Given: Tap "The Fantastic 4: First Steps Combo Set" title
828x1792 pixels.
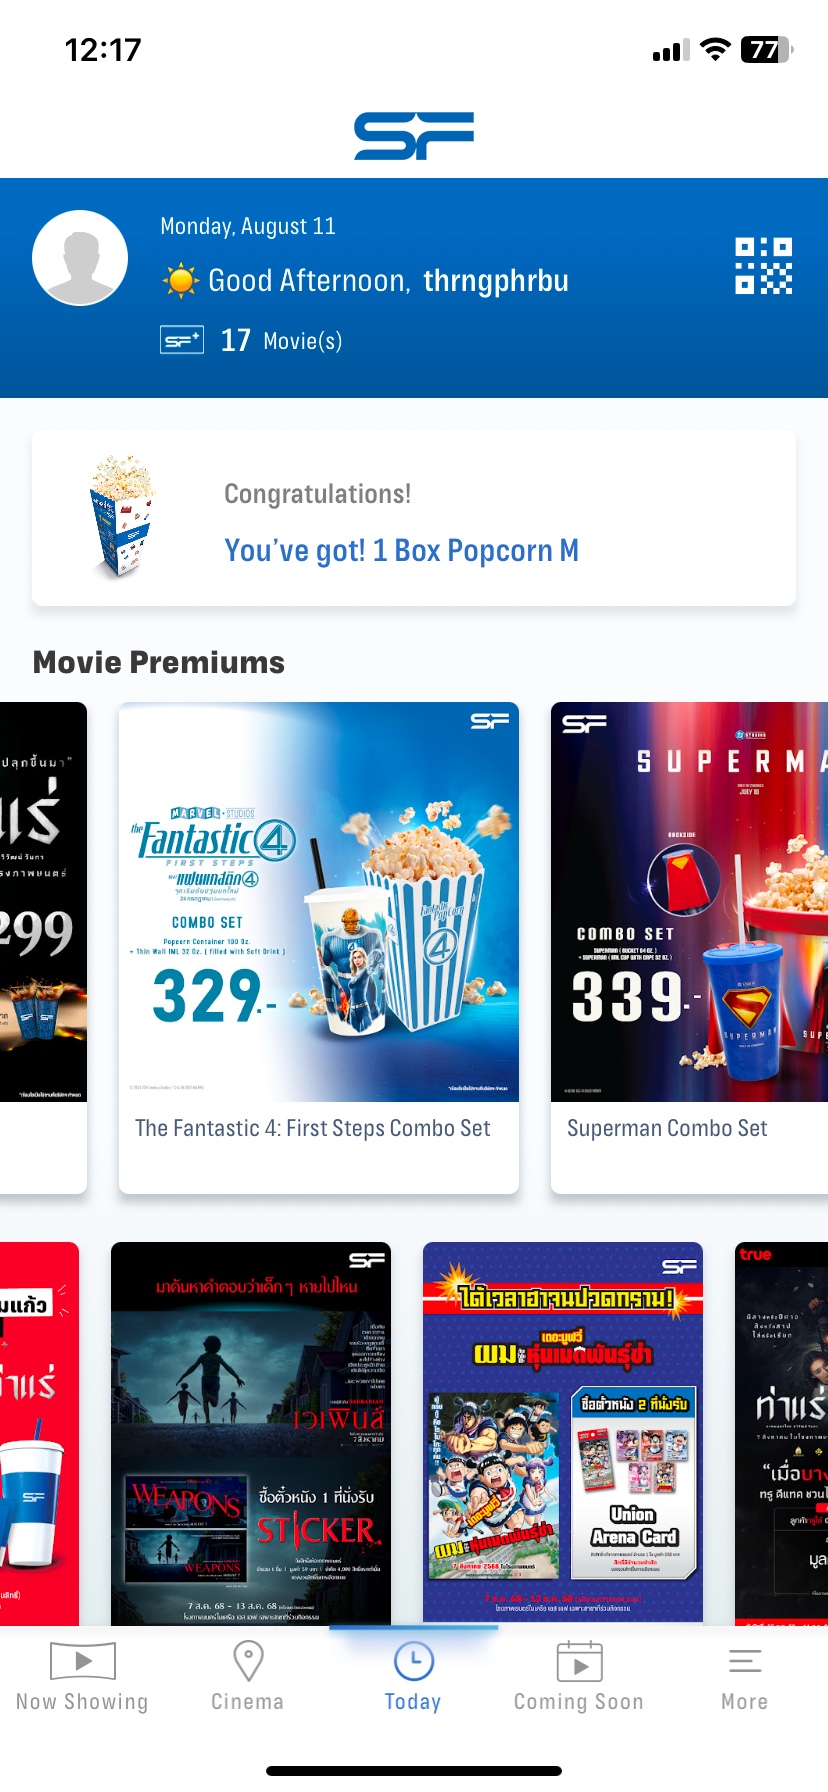Looking at the screenshot, I should coord(313,1128).
